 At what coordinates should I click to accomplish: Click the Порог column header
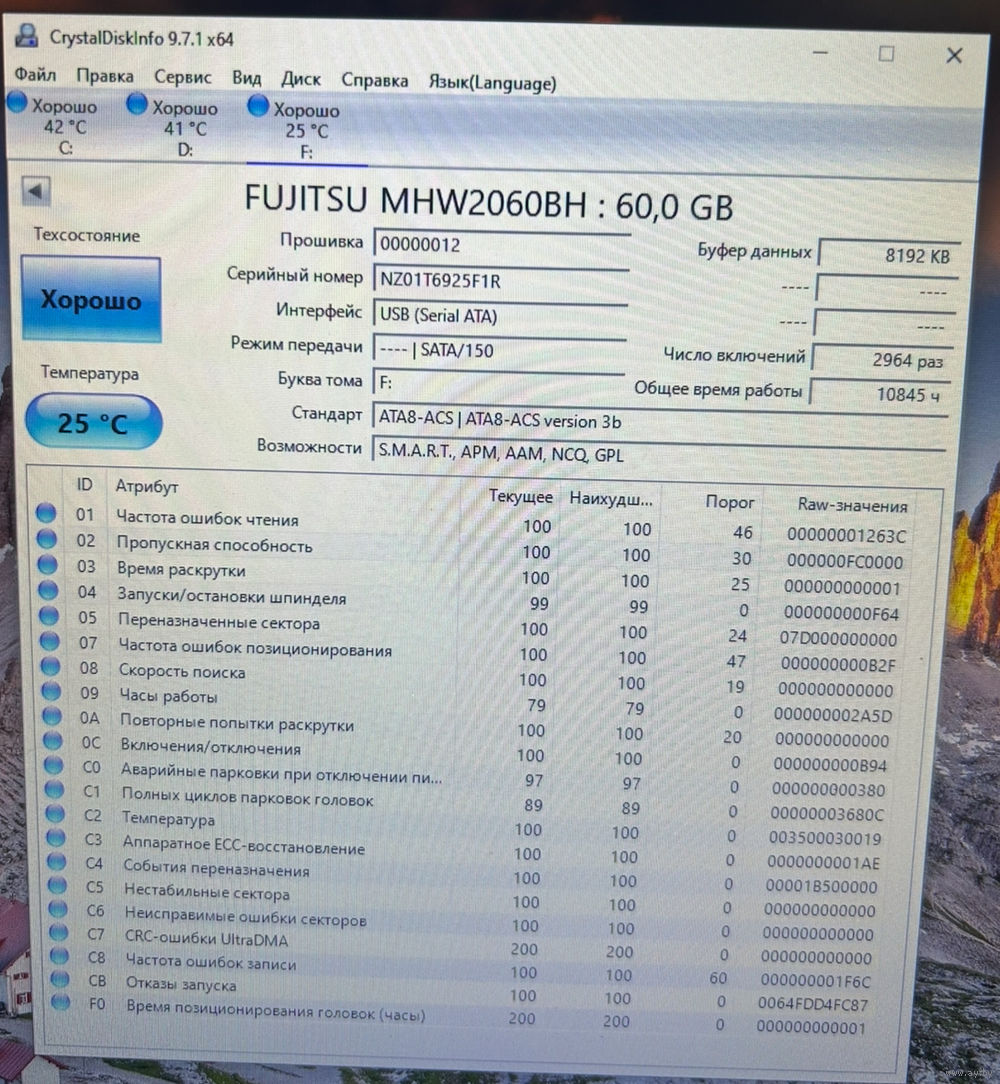[730, 502]
